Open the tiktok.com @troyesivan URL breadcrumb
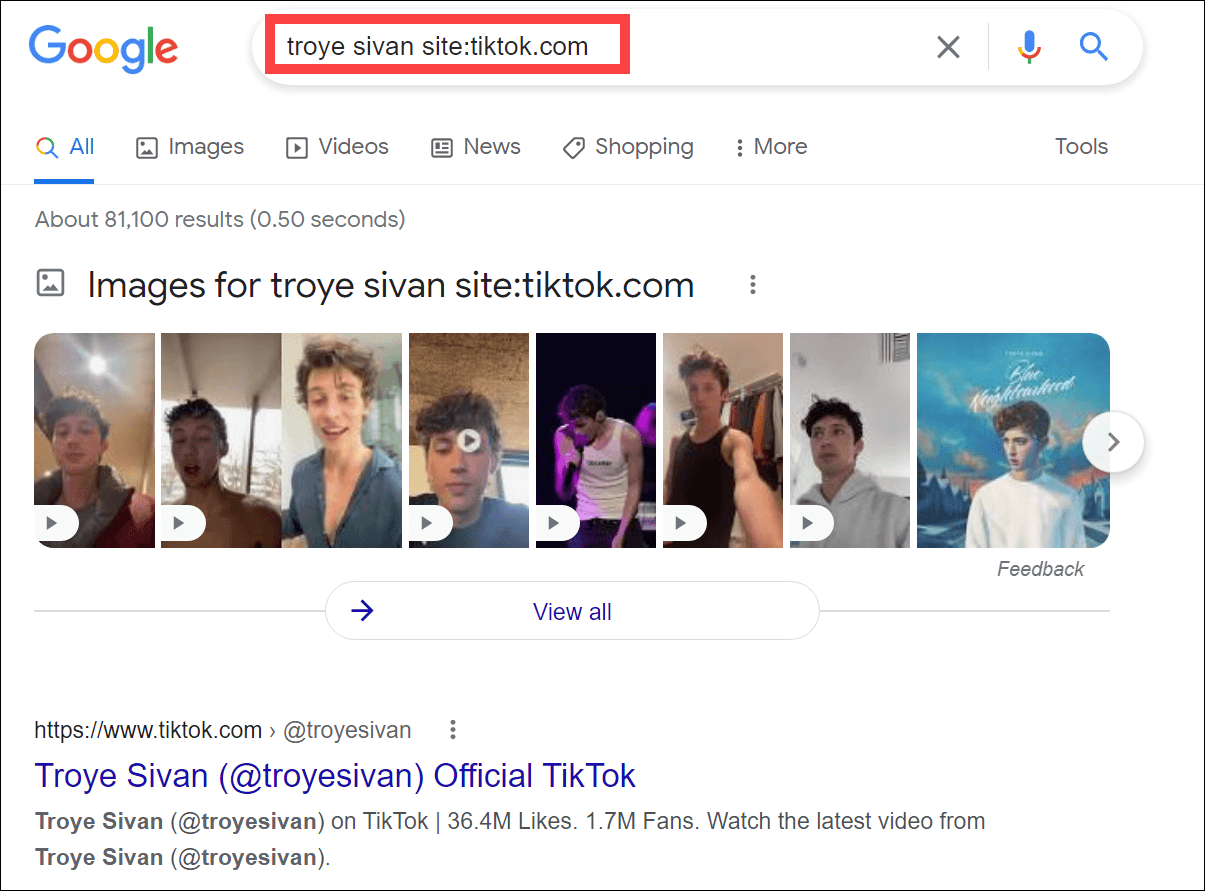1205x891 pixels. [x=223, y=730]
